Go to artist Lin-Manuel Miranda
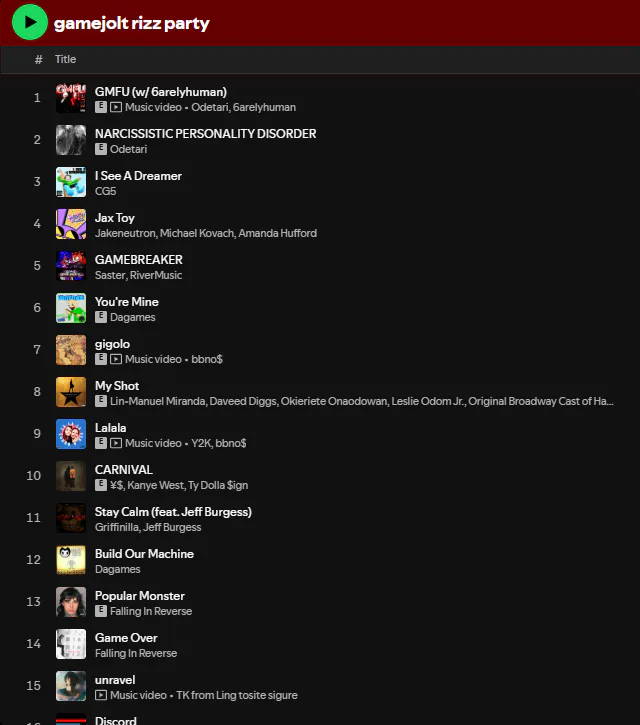640x725 pixels. click(158, 401)
